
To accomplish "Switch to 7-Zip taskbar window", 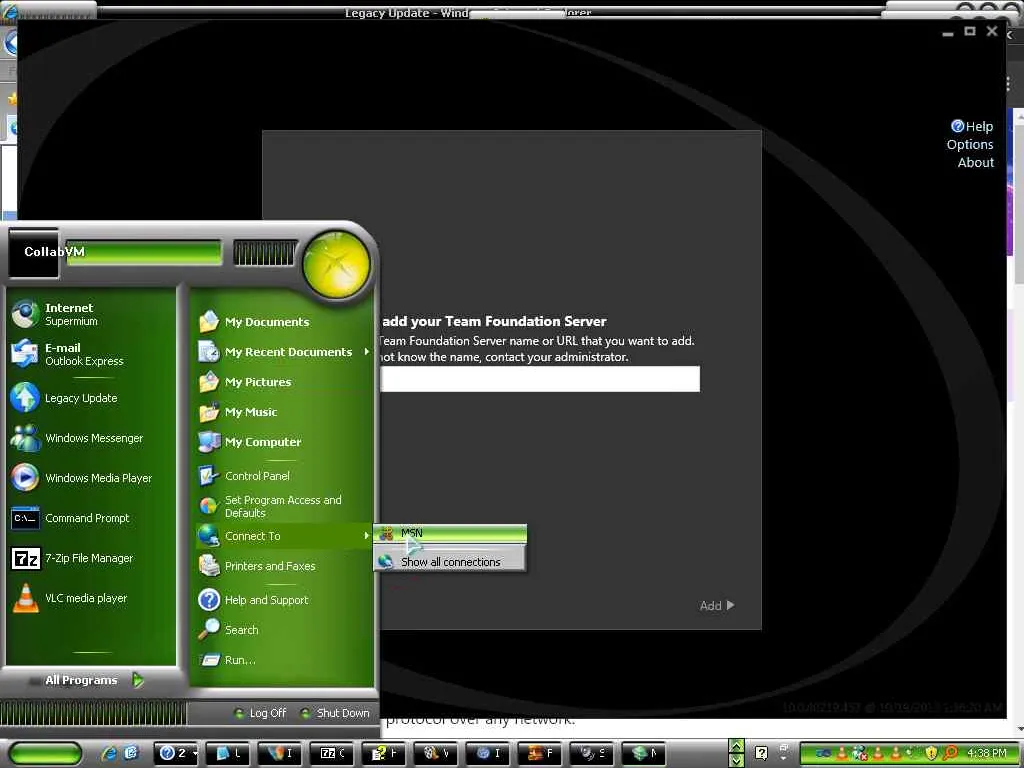I will pyautogui.click(x=332, y=753).
